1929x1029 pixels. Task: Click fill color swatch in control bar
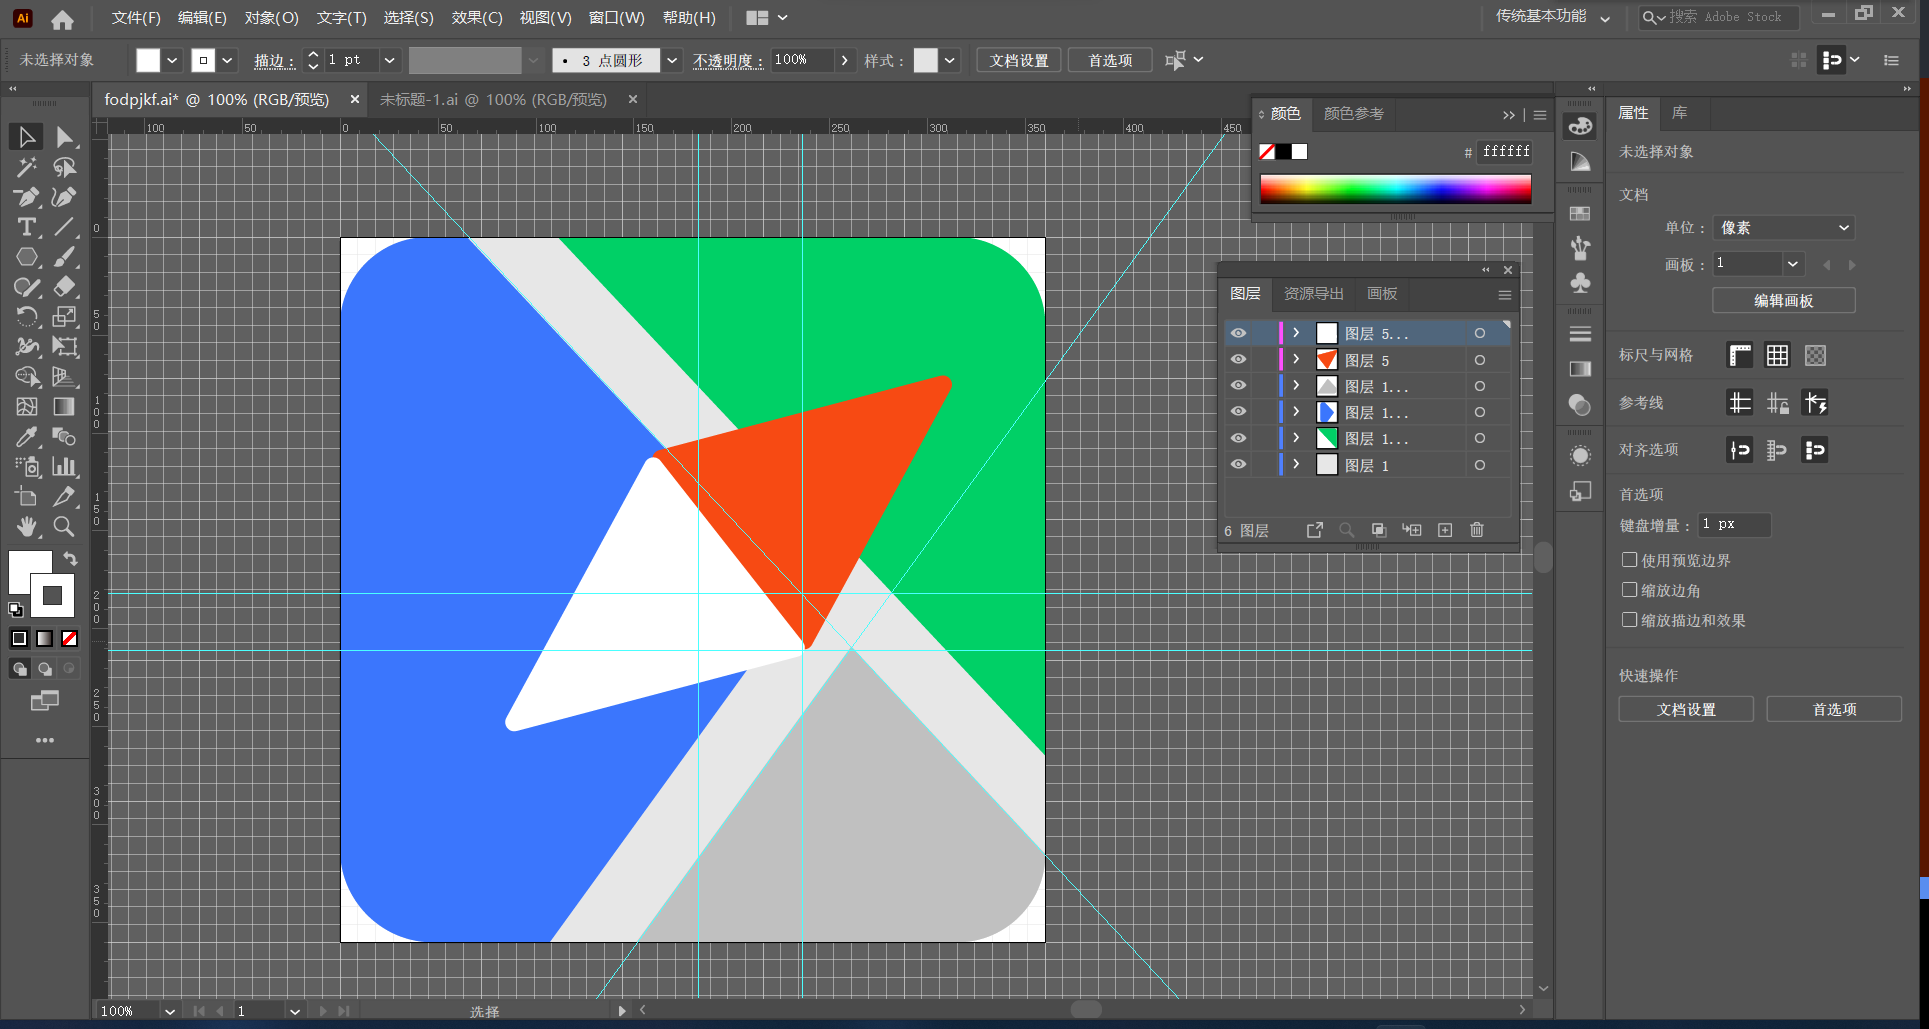(x=148, y=60)
